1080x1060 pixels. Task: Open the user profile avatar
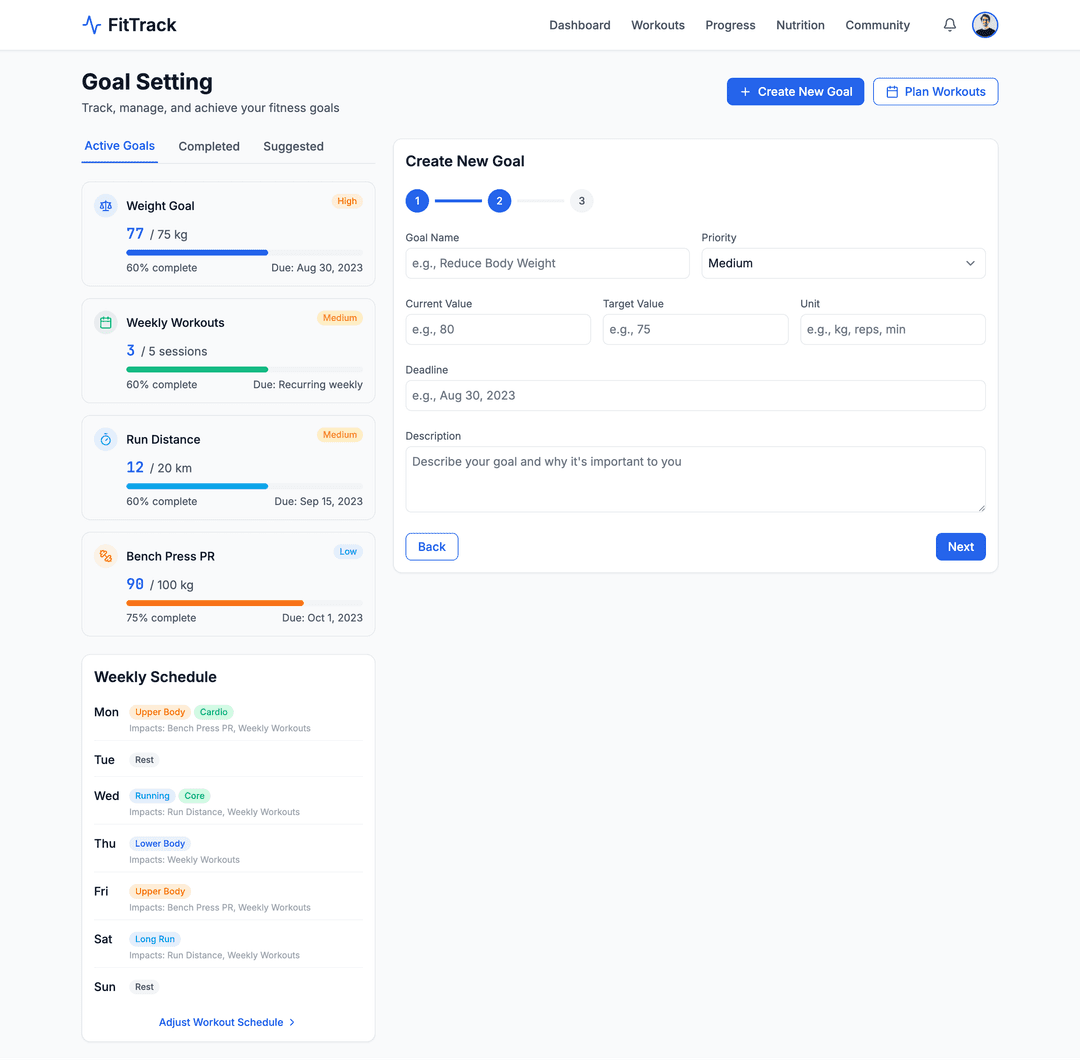pyautogui.click(x=985, y=25)
